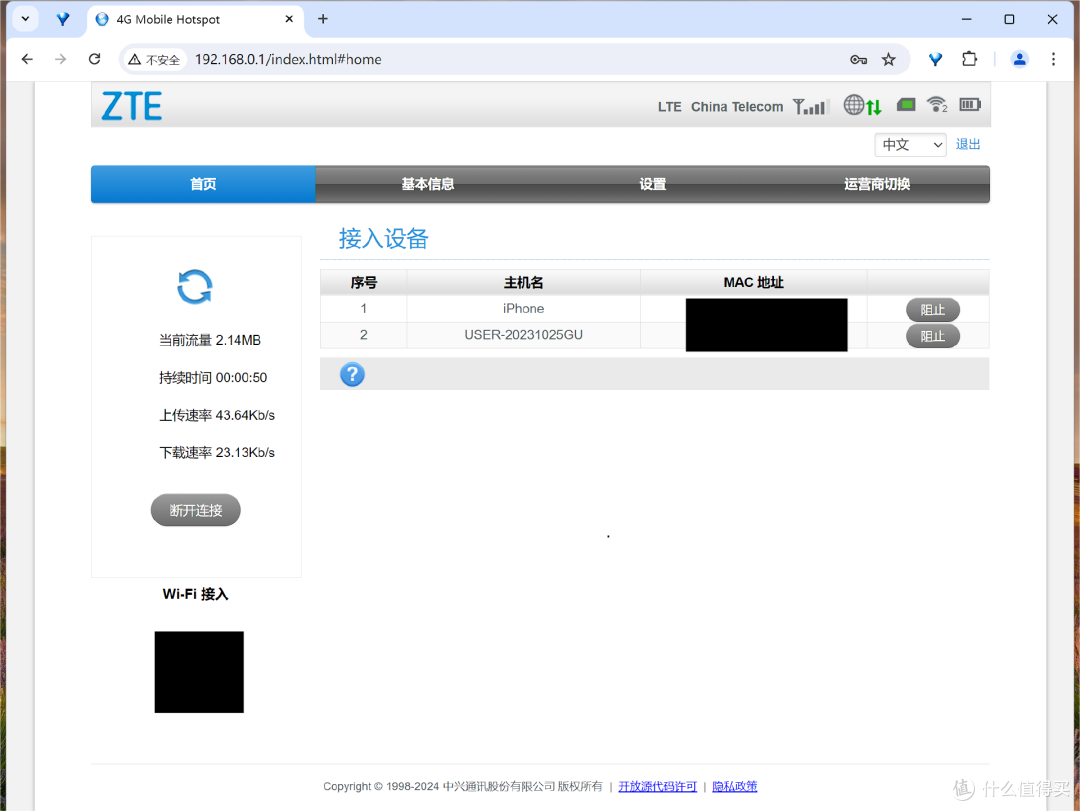Click the ZTE logo
Viewport: 1080px width, 811px height.
132,106
